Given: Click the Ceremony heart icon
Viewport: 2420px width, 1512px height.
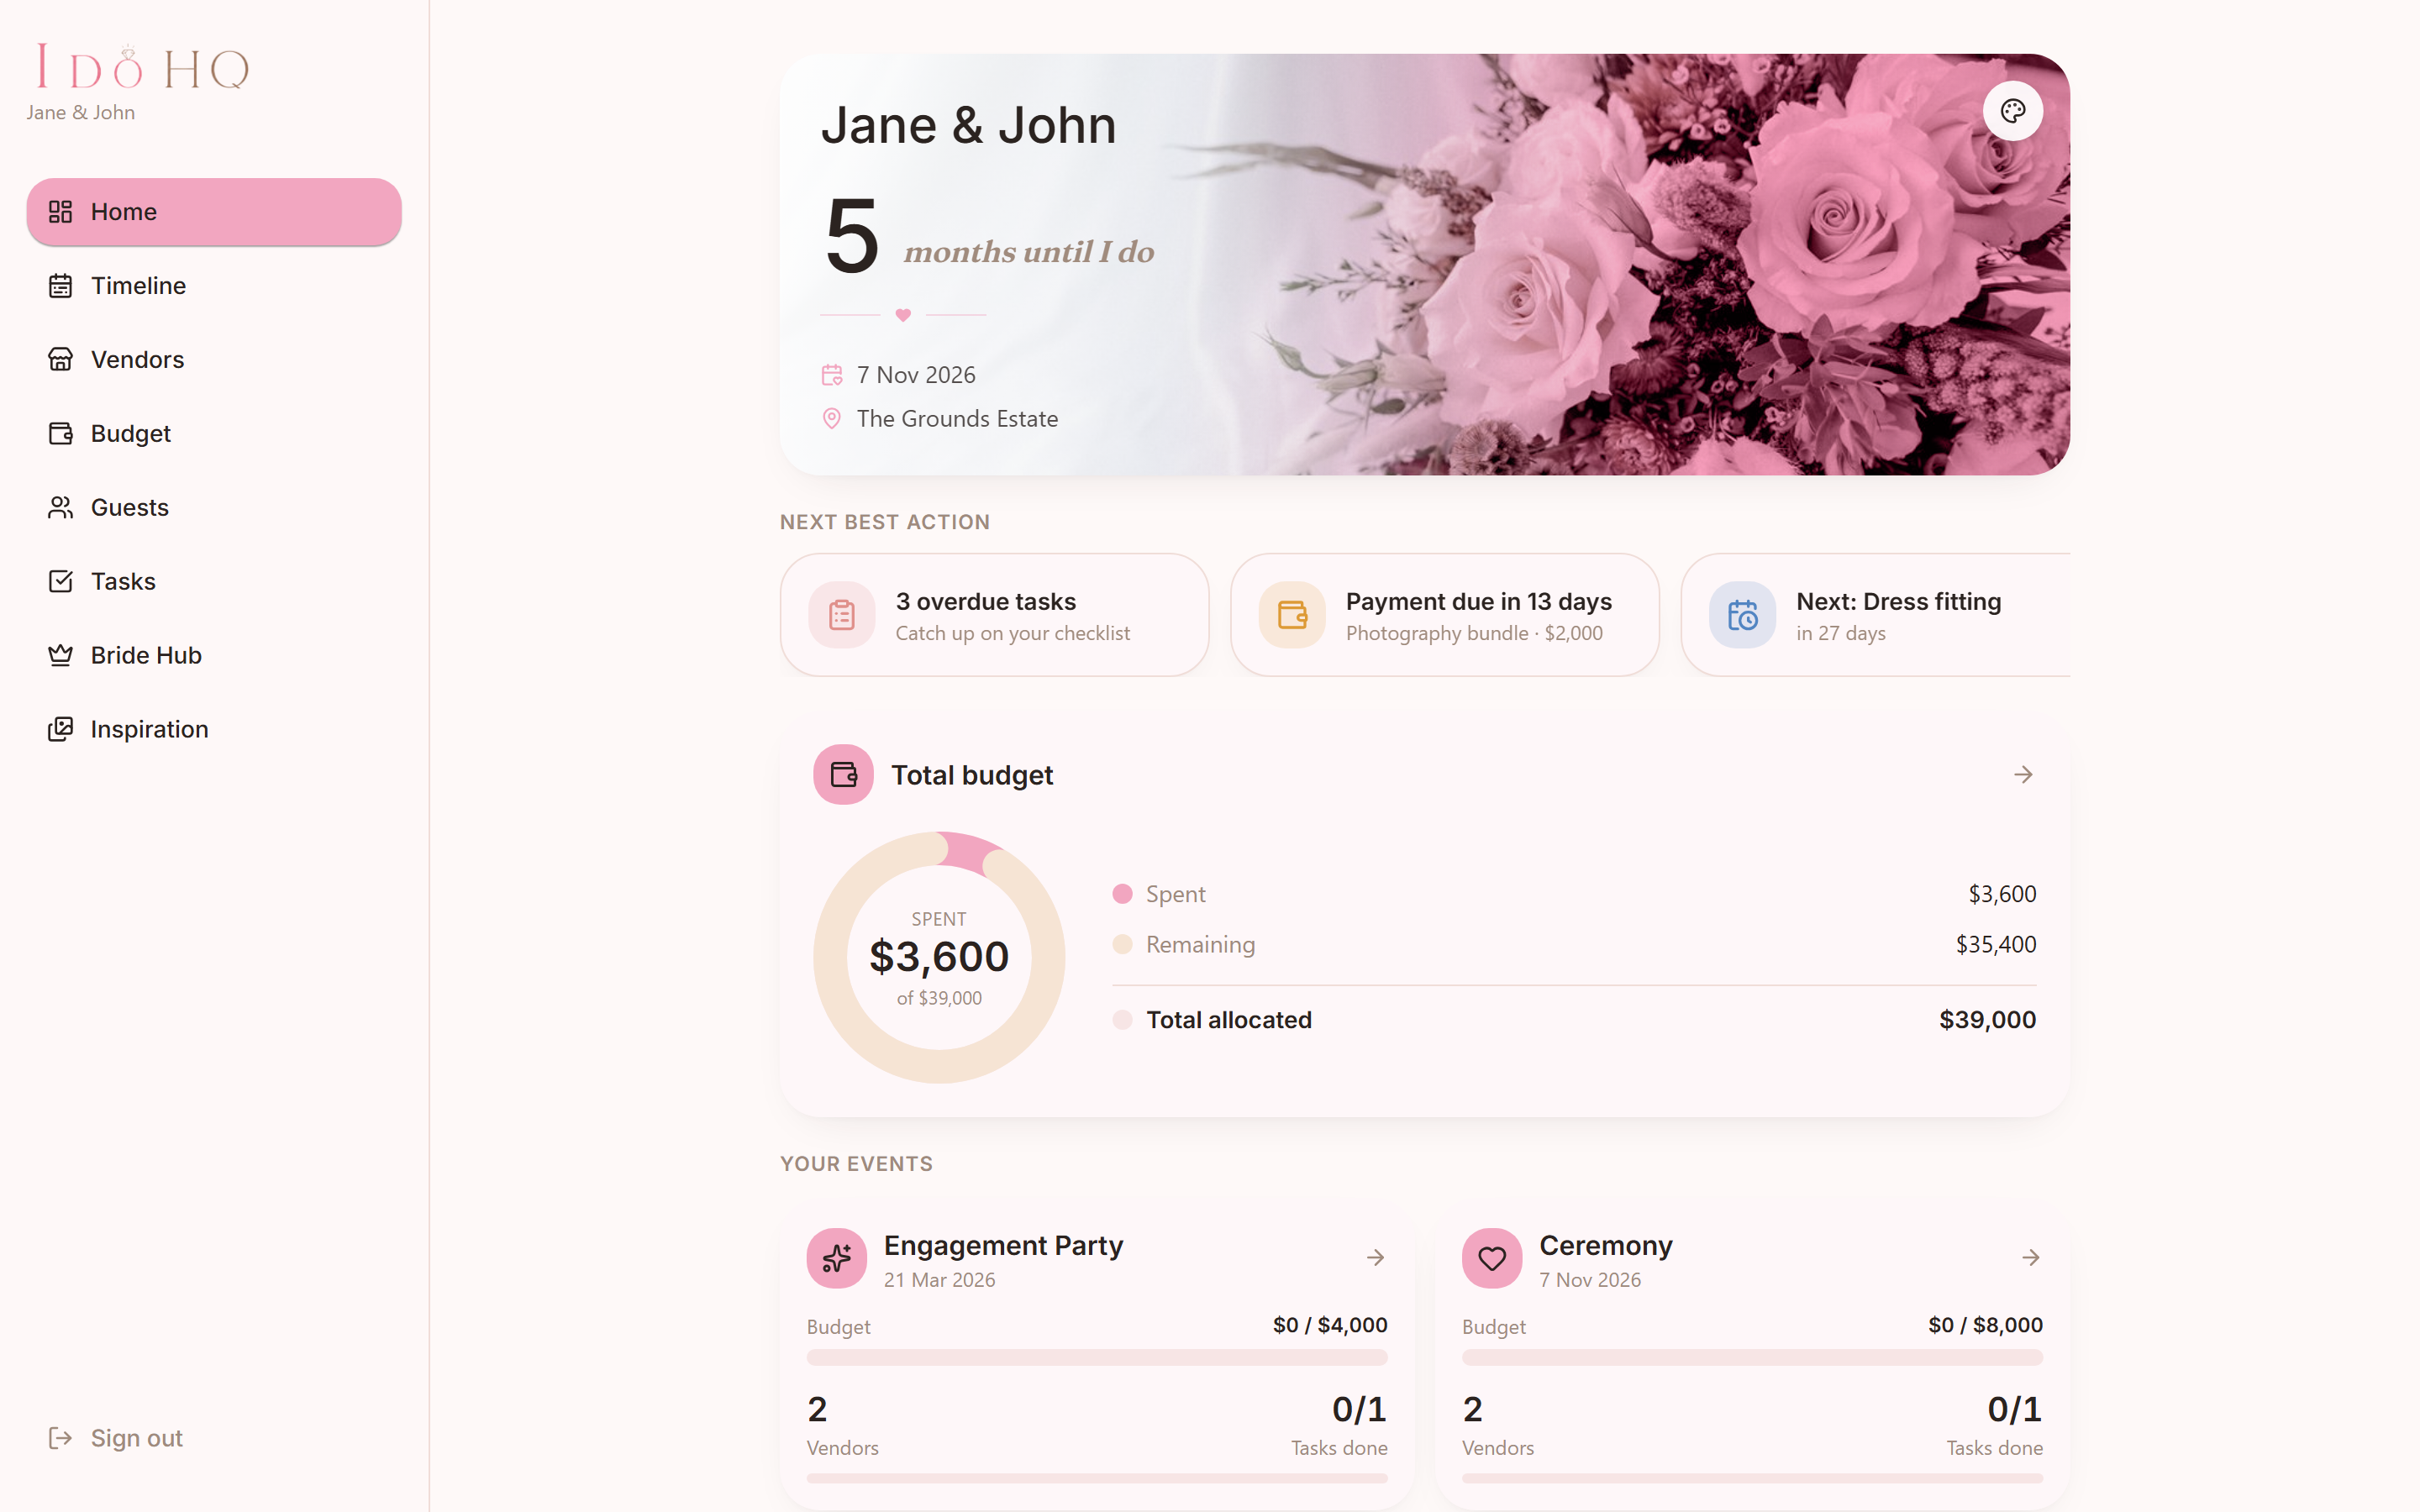Looking at the screenshot, I should point(1492,1258).
